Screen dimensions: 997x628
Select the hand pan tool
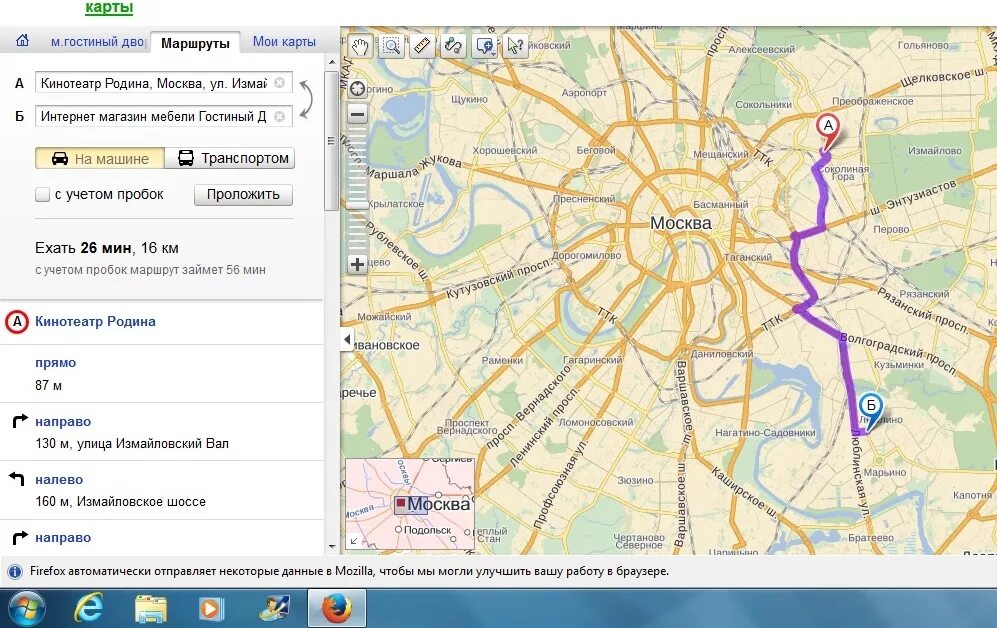tap(360, 46)
